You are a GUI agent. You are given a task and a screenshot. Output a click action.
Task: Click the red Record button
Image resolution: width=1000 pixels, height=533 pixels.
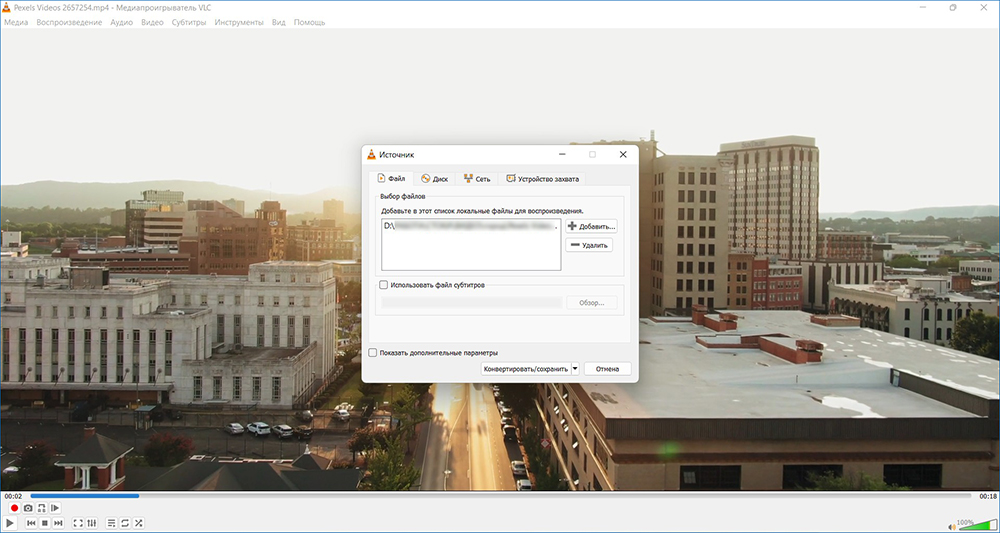tap(13, 508)
